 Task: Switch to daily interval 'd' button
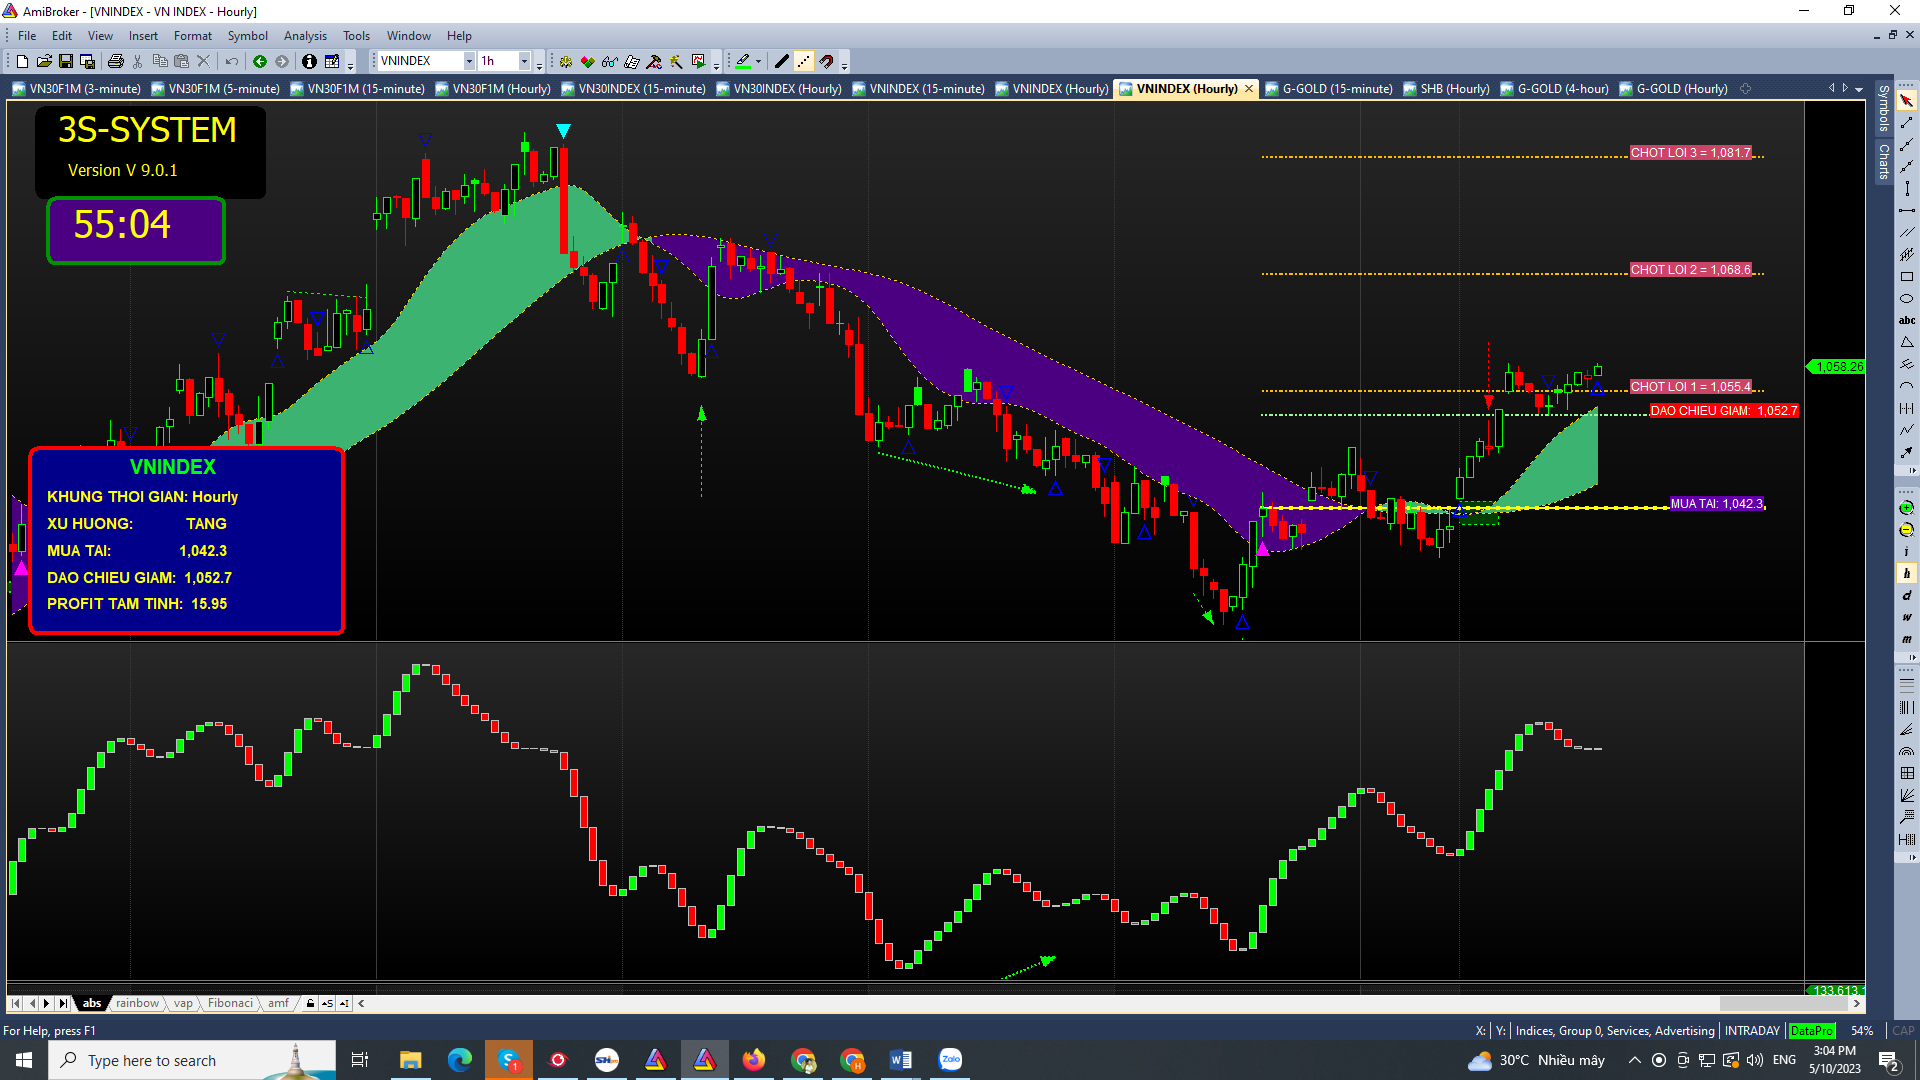pos(1906,596)
